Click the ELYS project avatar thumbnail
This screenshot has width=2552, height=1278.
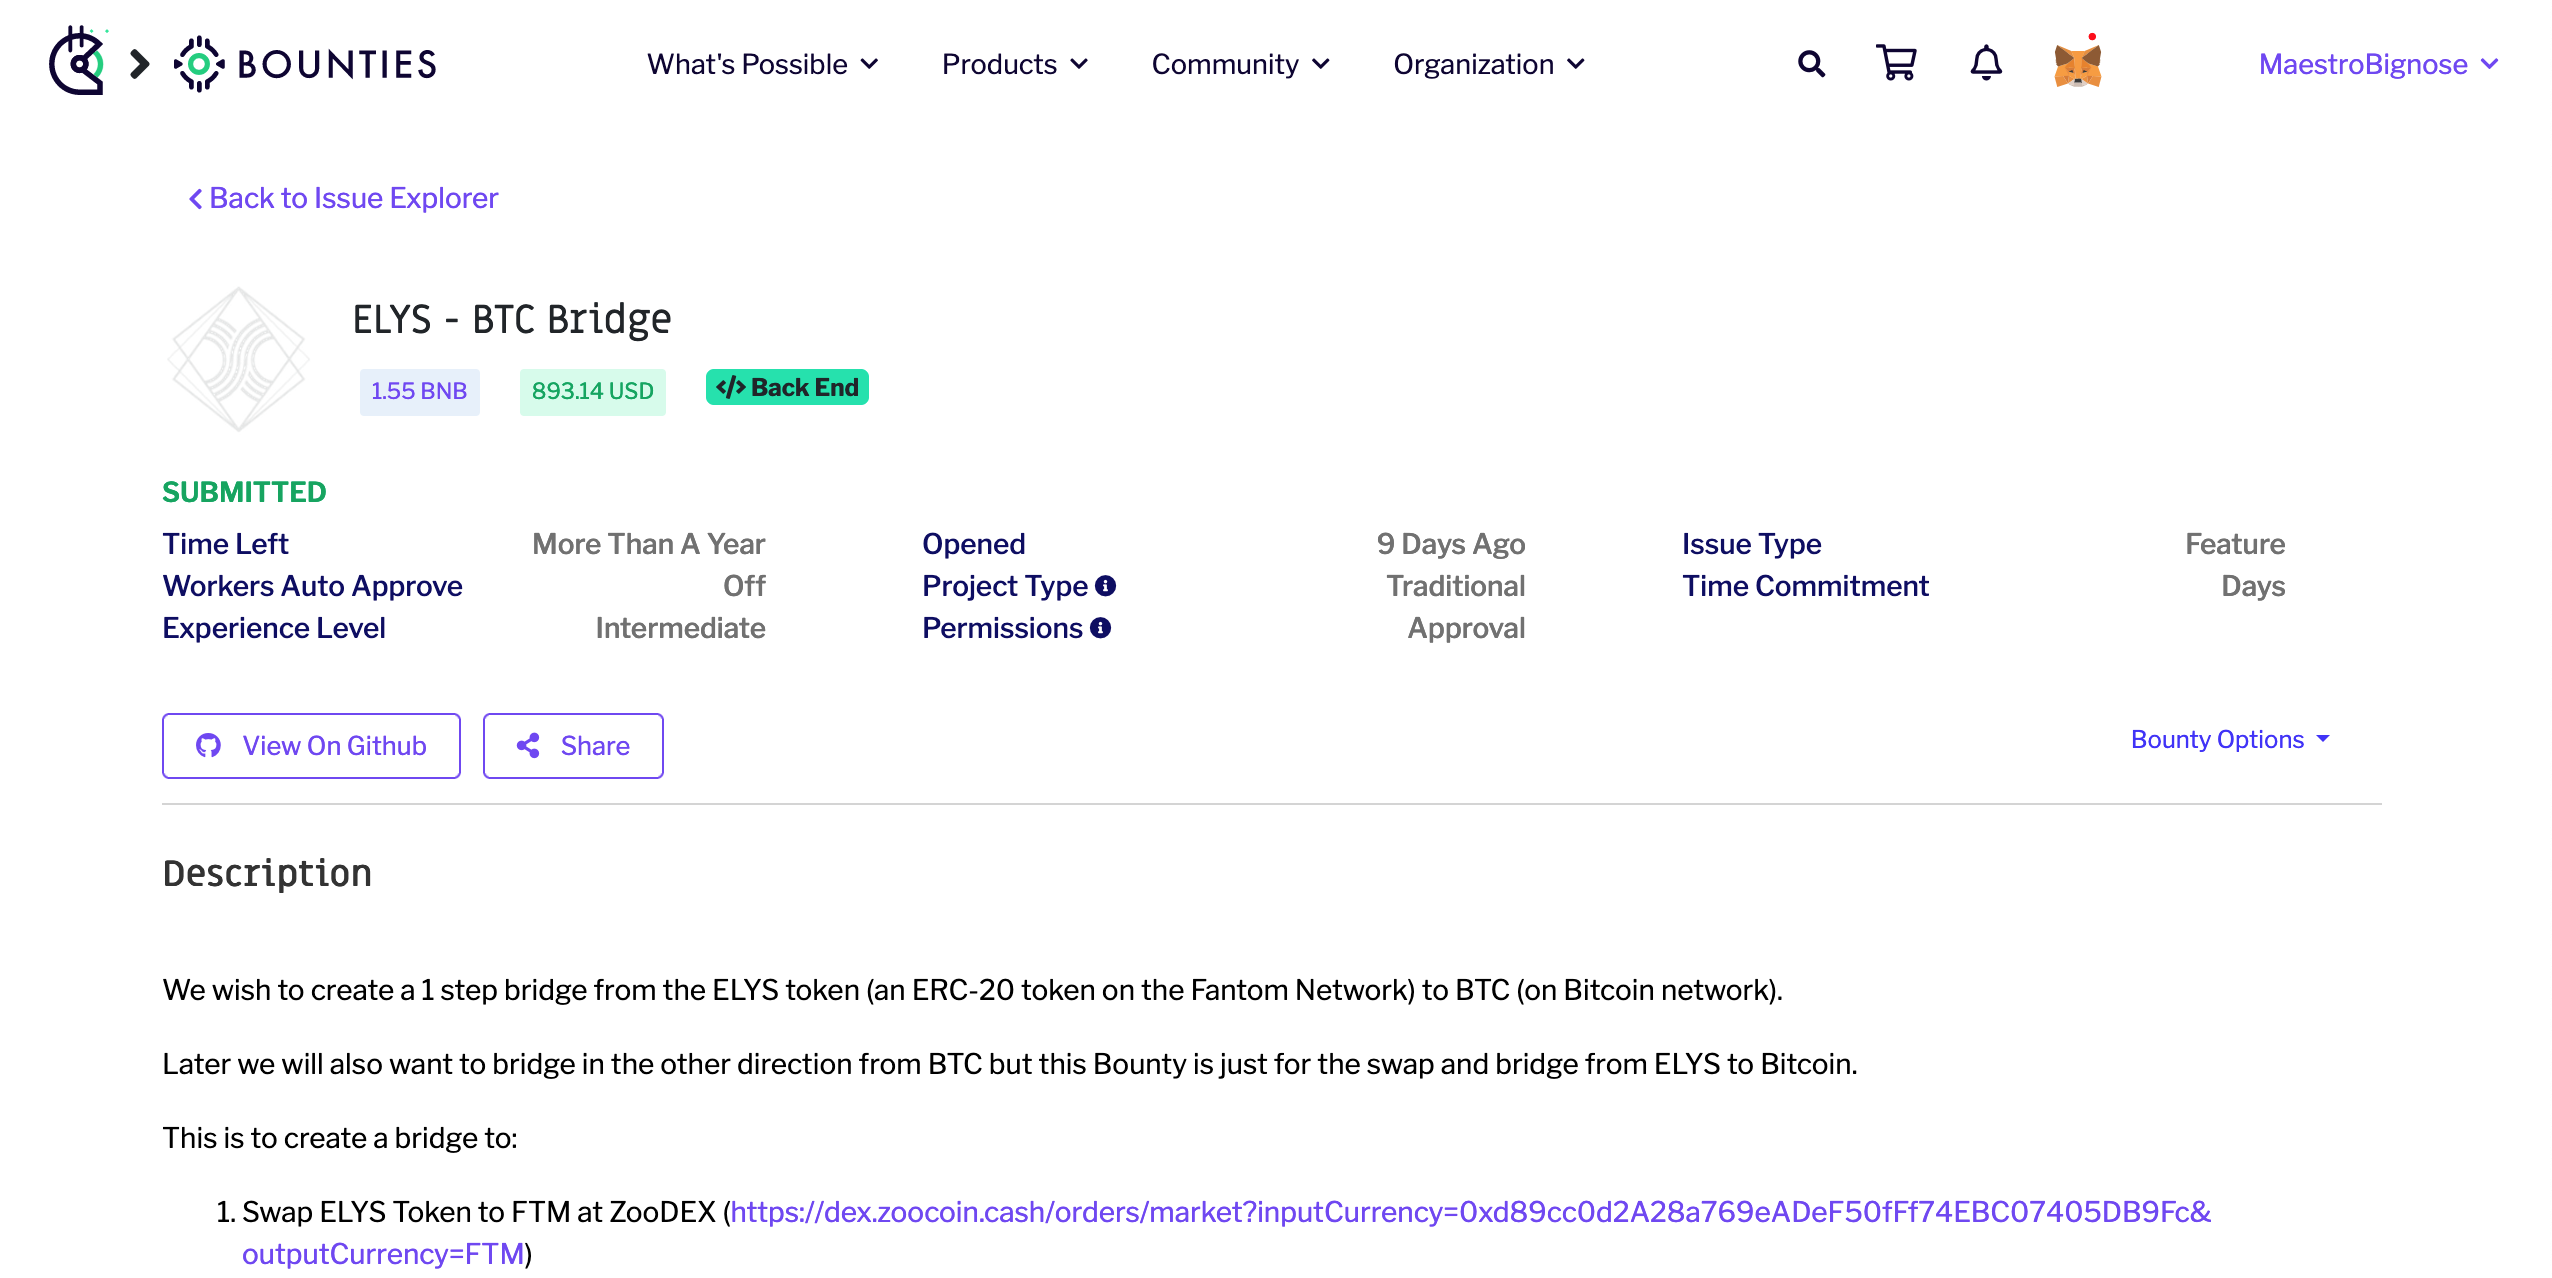point(239,359)
